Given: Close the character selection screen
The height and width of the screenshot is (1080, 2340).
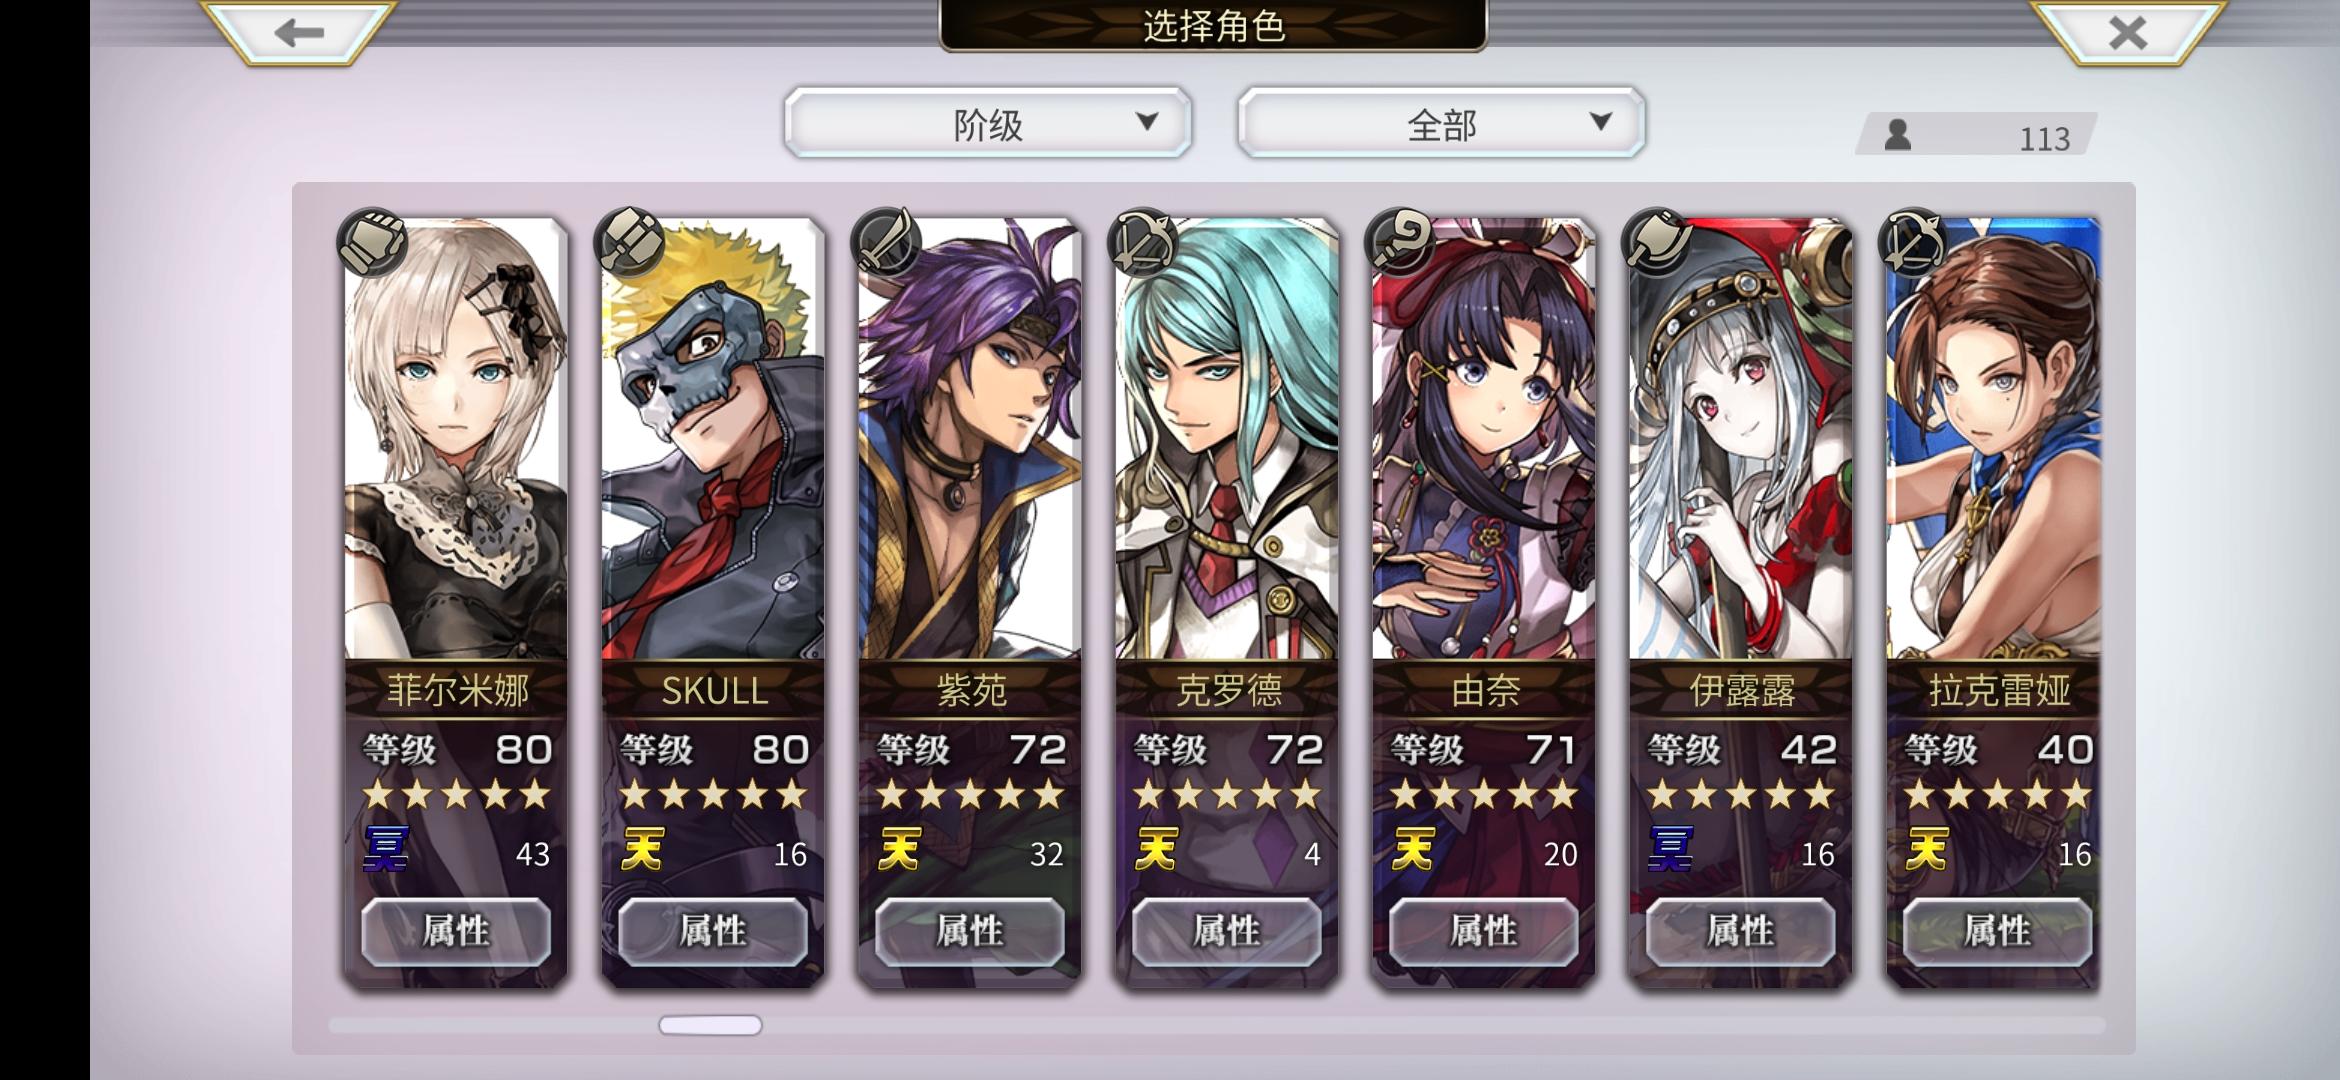Looking at the screenshot, I should click(x=2127, y=33).
